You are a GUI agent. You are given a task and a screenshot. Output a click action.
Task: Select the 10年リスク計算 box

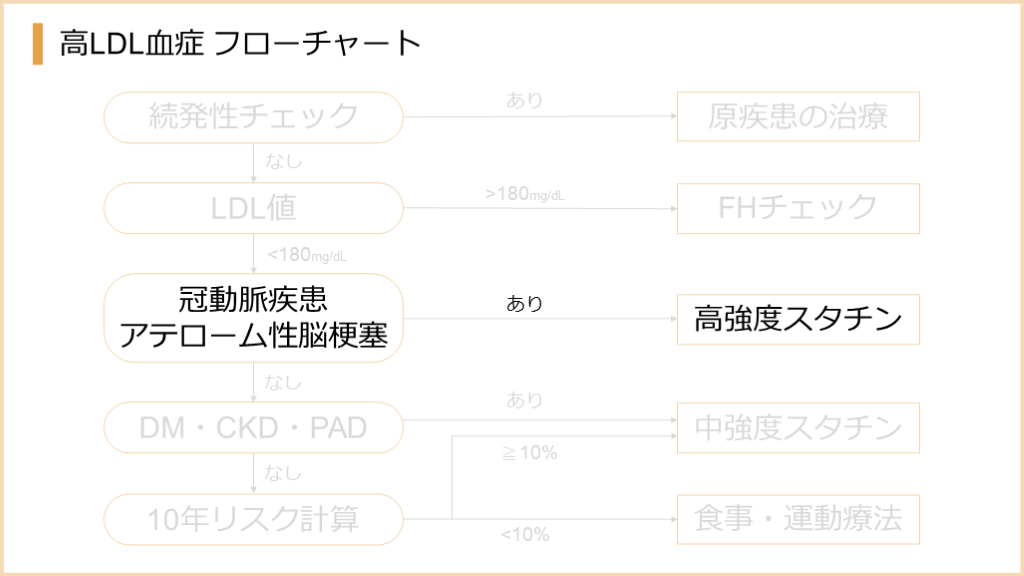coord(253,519)
